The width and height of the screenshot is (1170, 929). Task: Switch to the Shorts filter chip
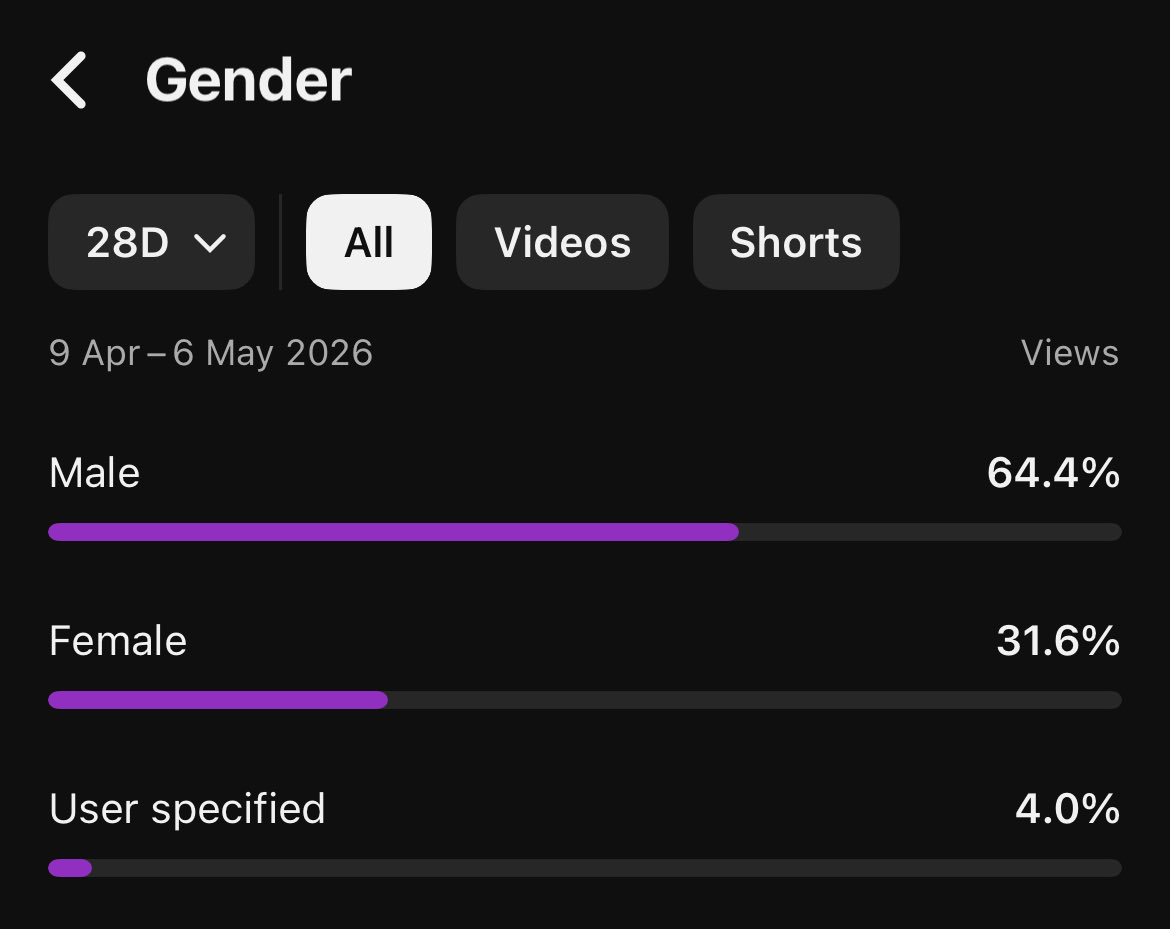(x=796, y=242)
